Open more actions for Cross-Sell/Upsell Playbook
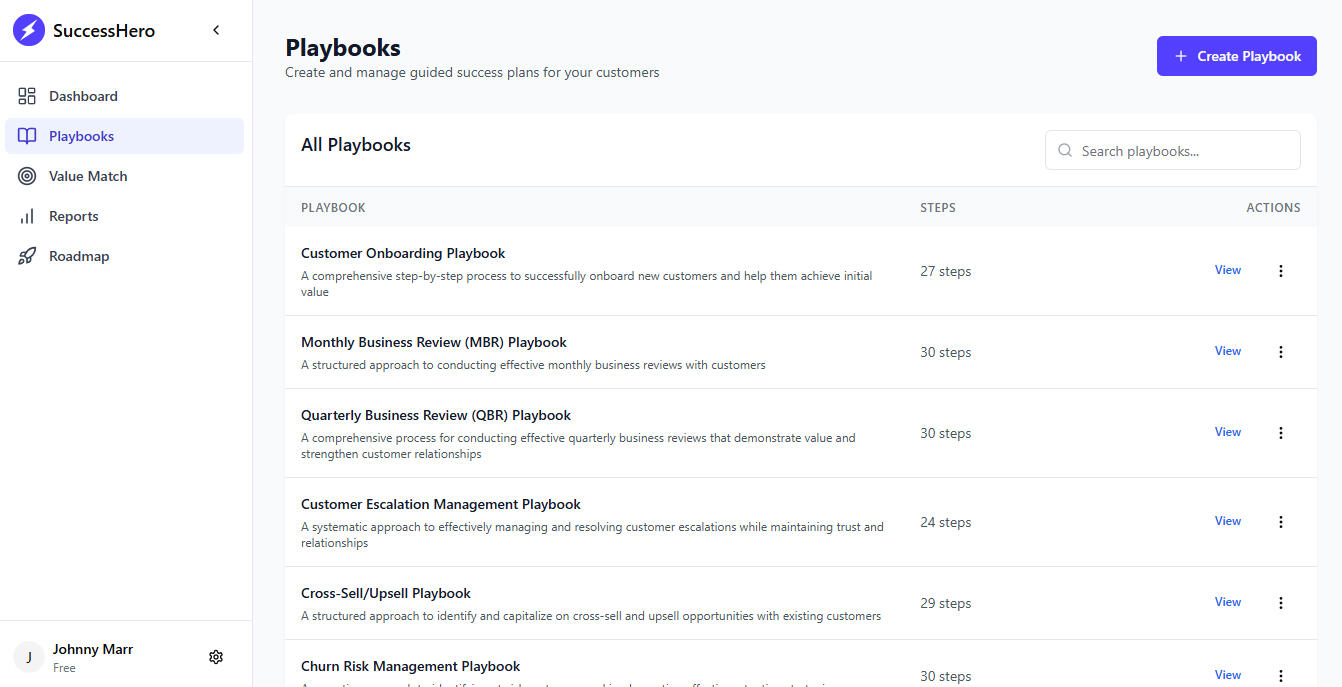 (1280, 603)
